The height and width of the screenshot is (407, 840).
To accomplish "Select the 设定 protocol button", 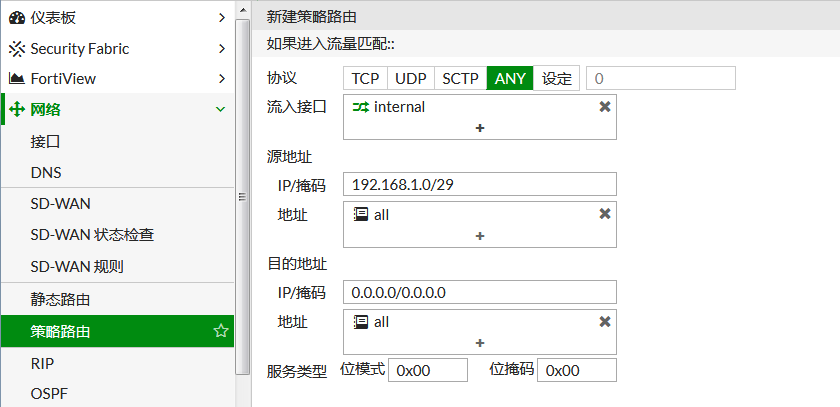I will (x=557, y=79).
